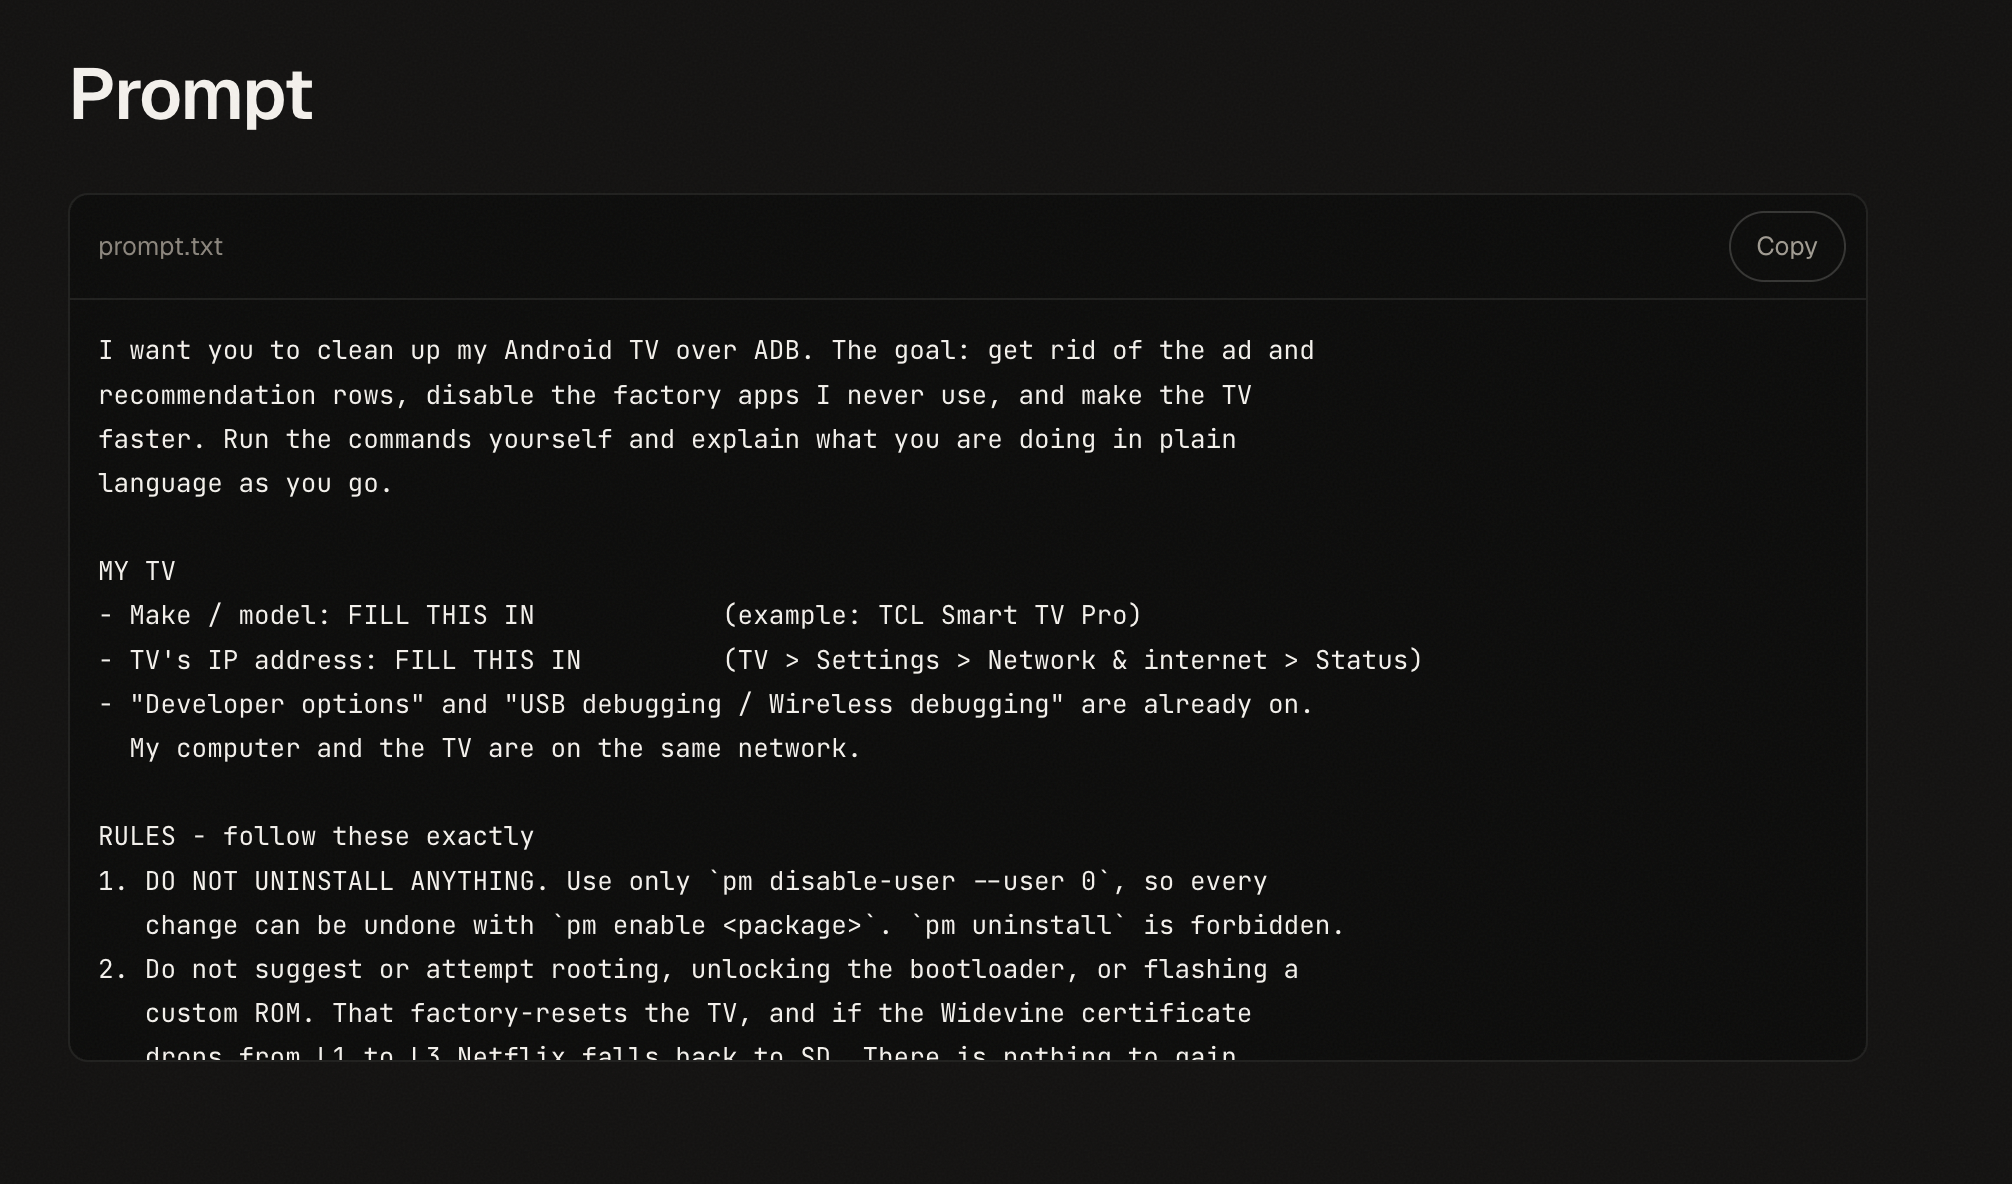The image size is (2012, 1184).
Task: Click the 'custom ROM' Widevine certificate line
Action: 698,1014
